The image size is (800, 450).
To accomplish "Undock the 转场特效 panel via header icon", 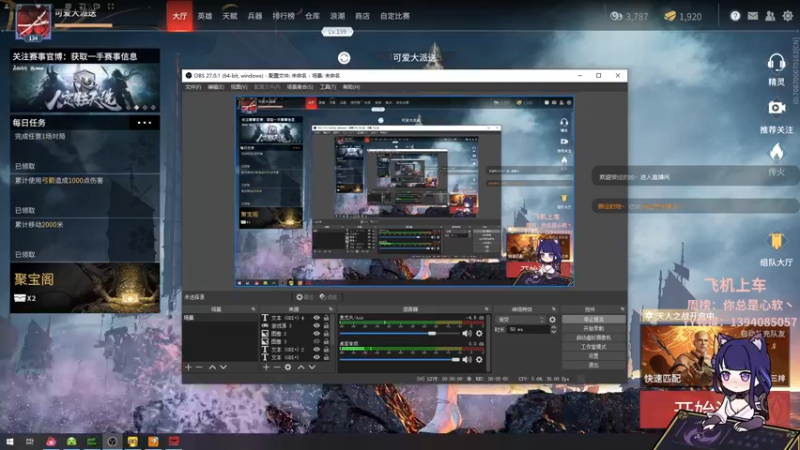I will (554, 309).
